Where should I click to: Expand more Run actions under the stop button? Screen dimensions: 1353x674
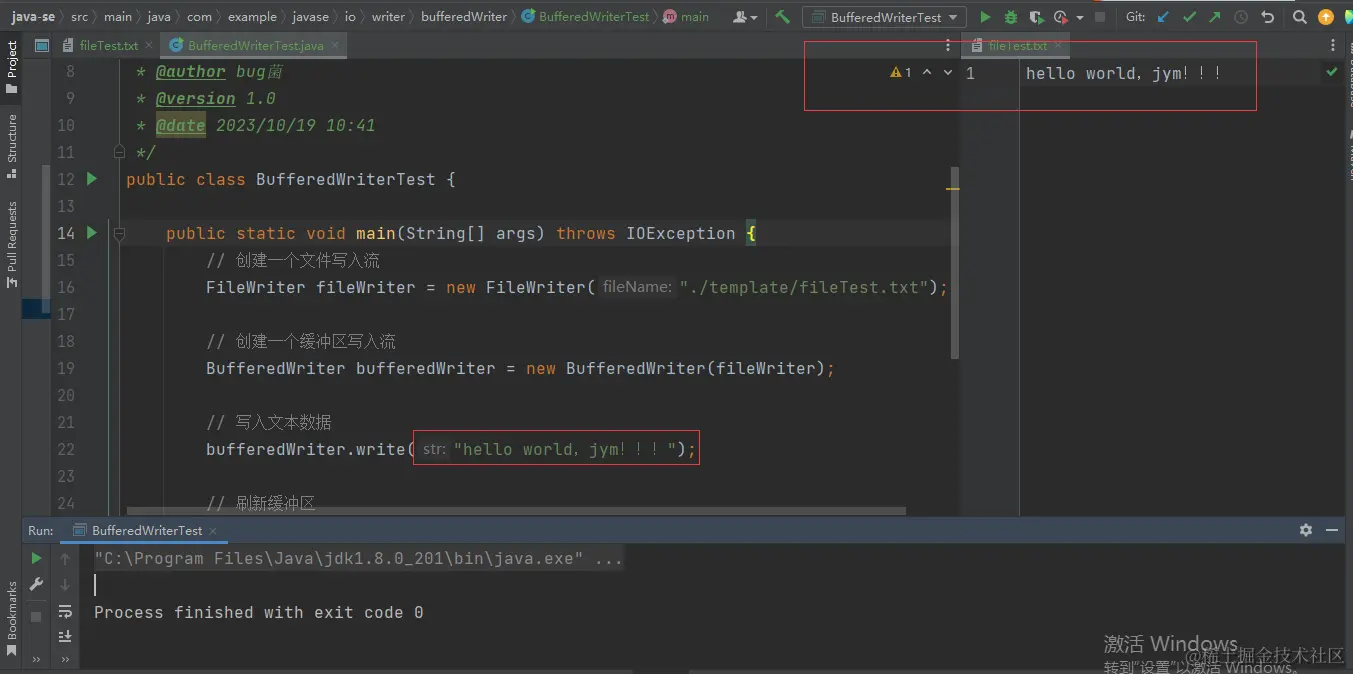(x=37, y=659)
